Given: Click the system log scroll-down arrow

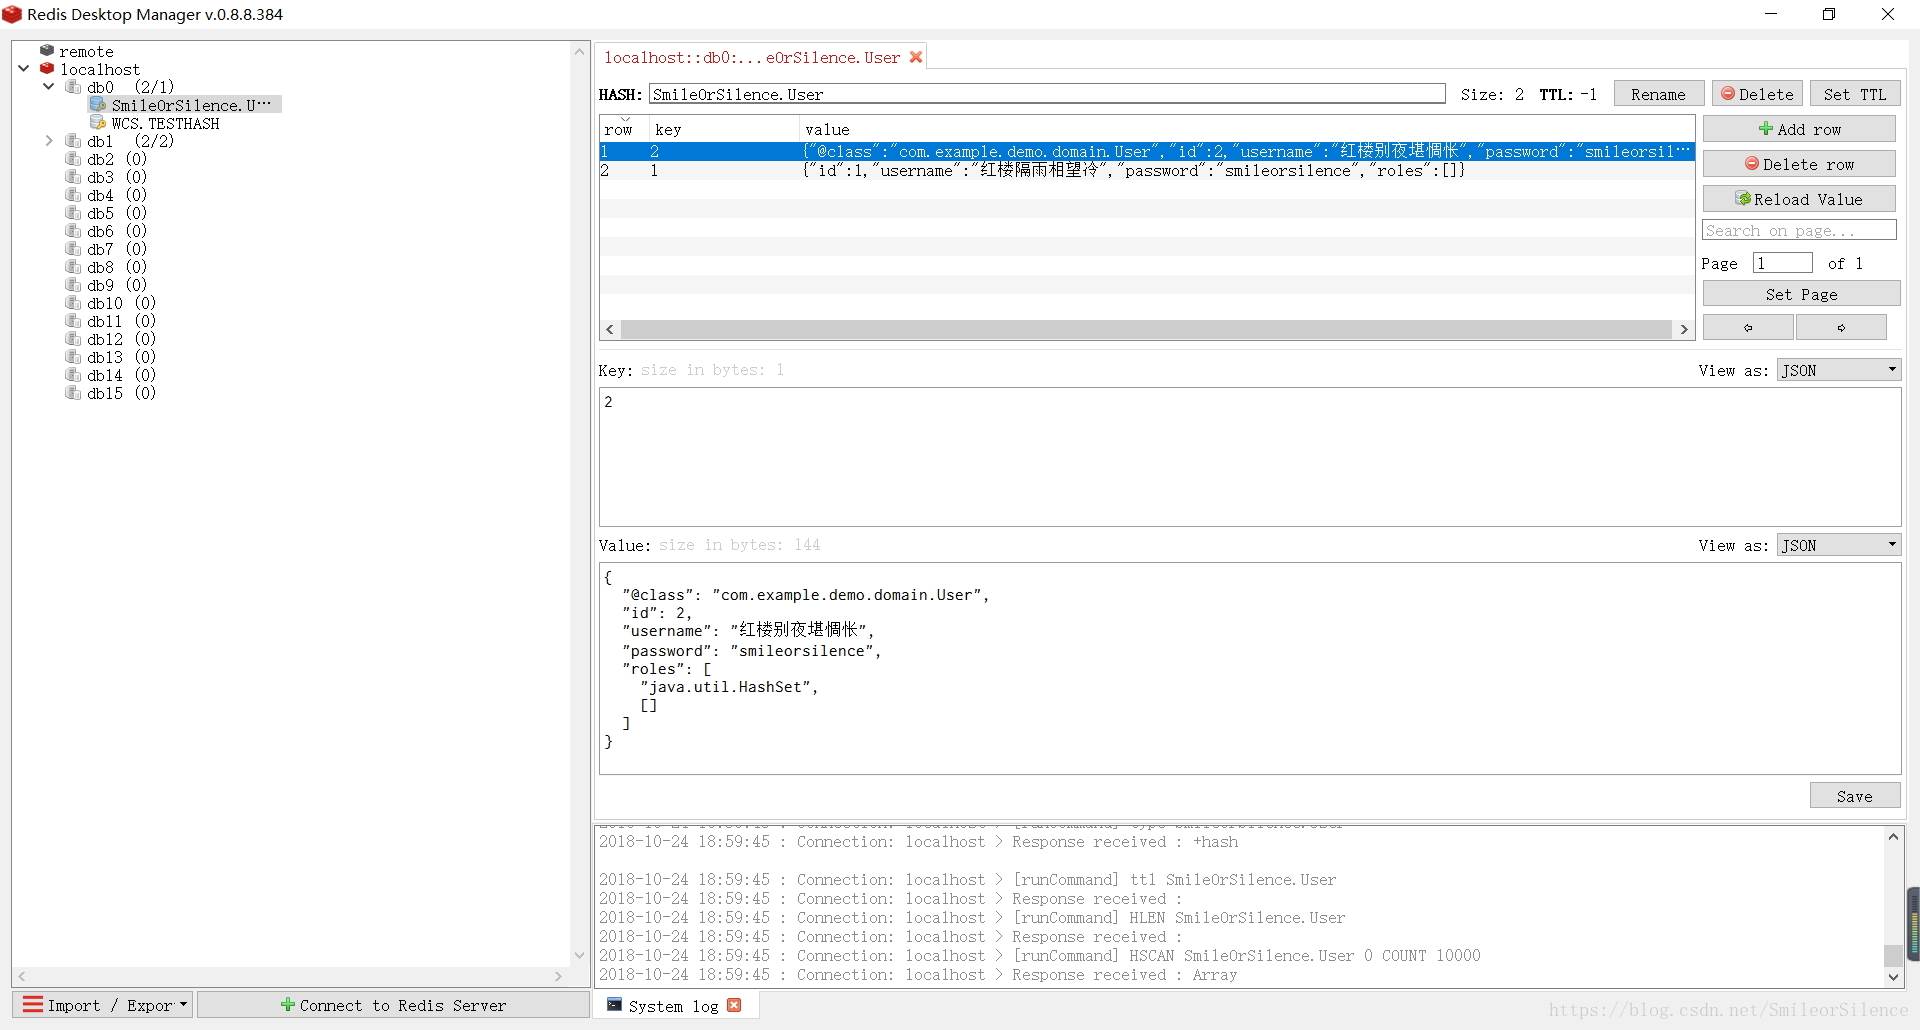Looking at the screenshot, I should click(x=1893, y=977).
